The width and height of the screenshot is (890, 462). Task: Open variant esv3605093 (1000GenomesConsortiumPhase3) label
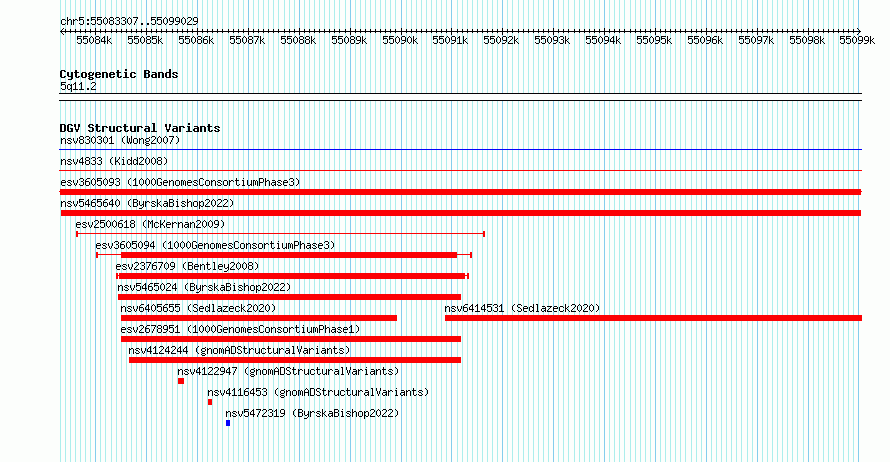[180, 182]
